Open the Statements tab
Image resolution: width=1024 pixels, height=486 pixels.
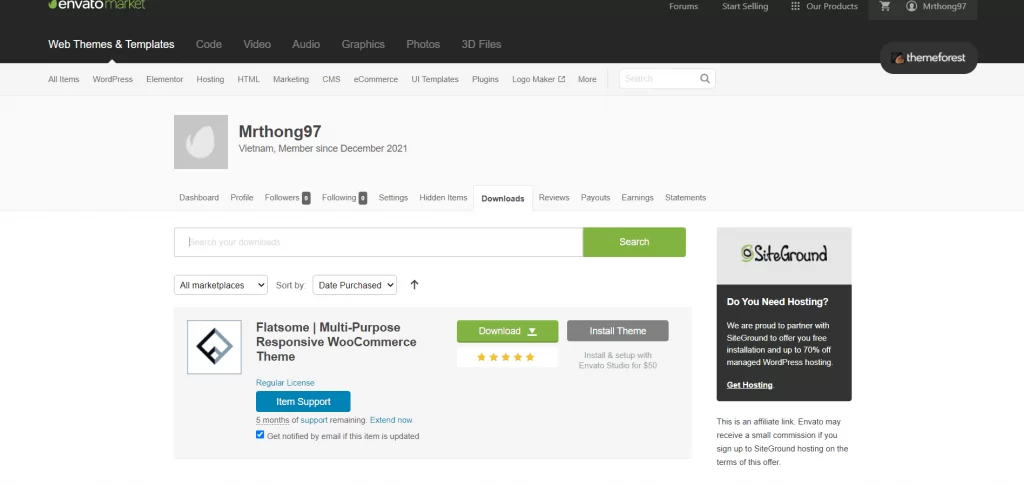click(685, 197)
